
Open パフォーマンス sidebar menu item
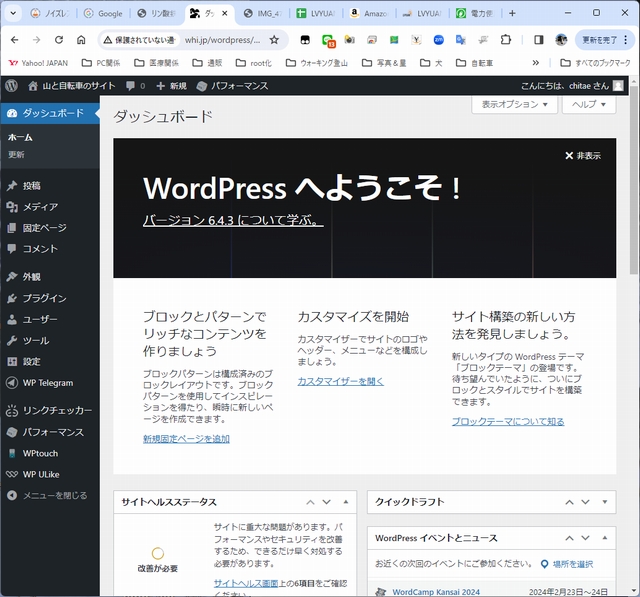click(50, 432)
